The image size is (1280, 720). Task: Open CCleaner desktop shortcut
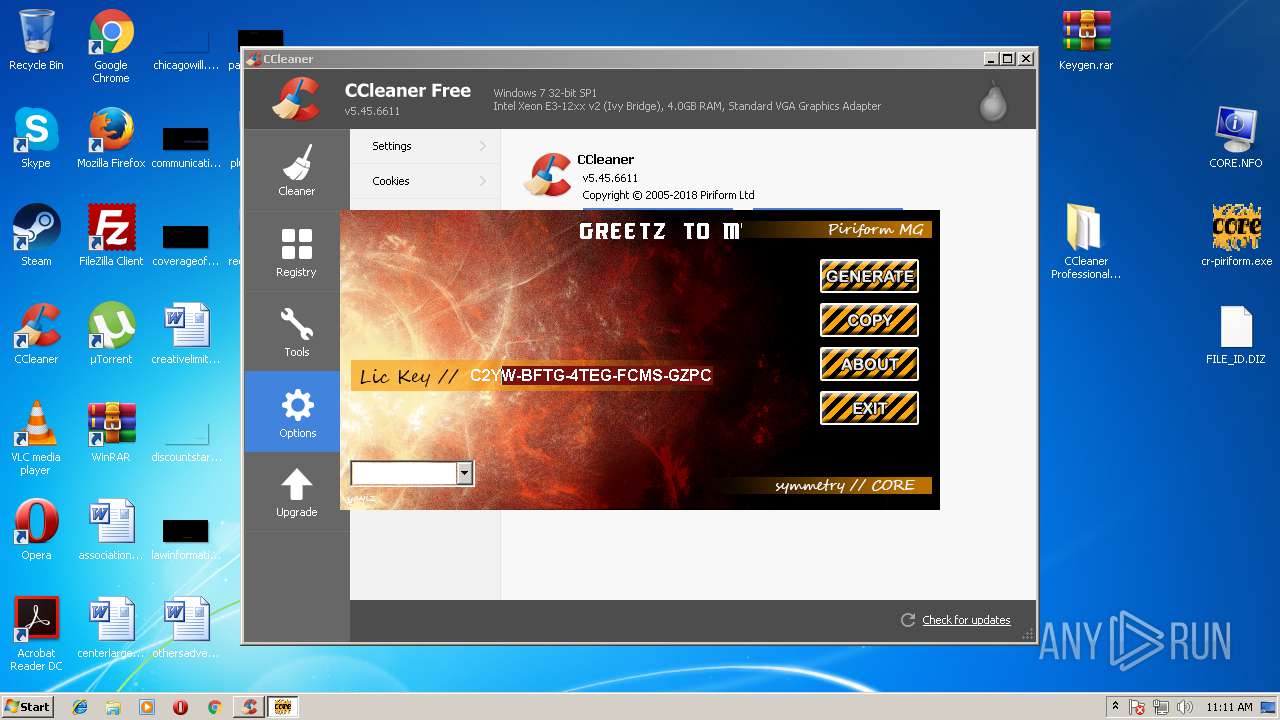pos(36,335)
